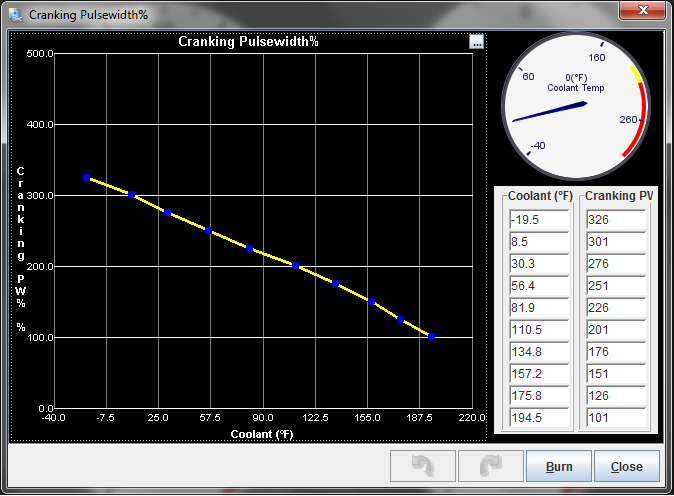Select the Coolant field showing 134.8
This screenshot has height=496, width=674.
539,352
